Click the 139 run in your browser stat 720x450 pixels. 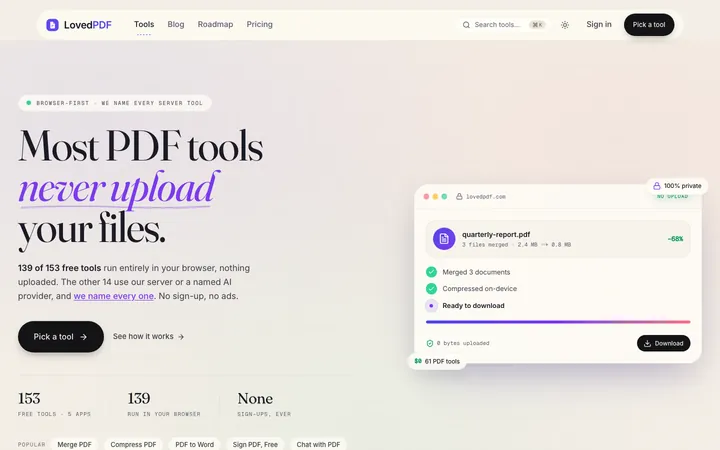[x=164, y=404]
